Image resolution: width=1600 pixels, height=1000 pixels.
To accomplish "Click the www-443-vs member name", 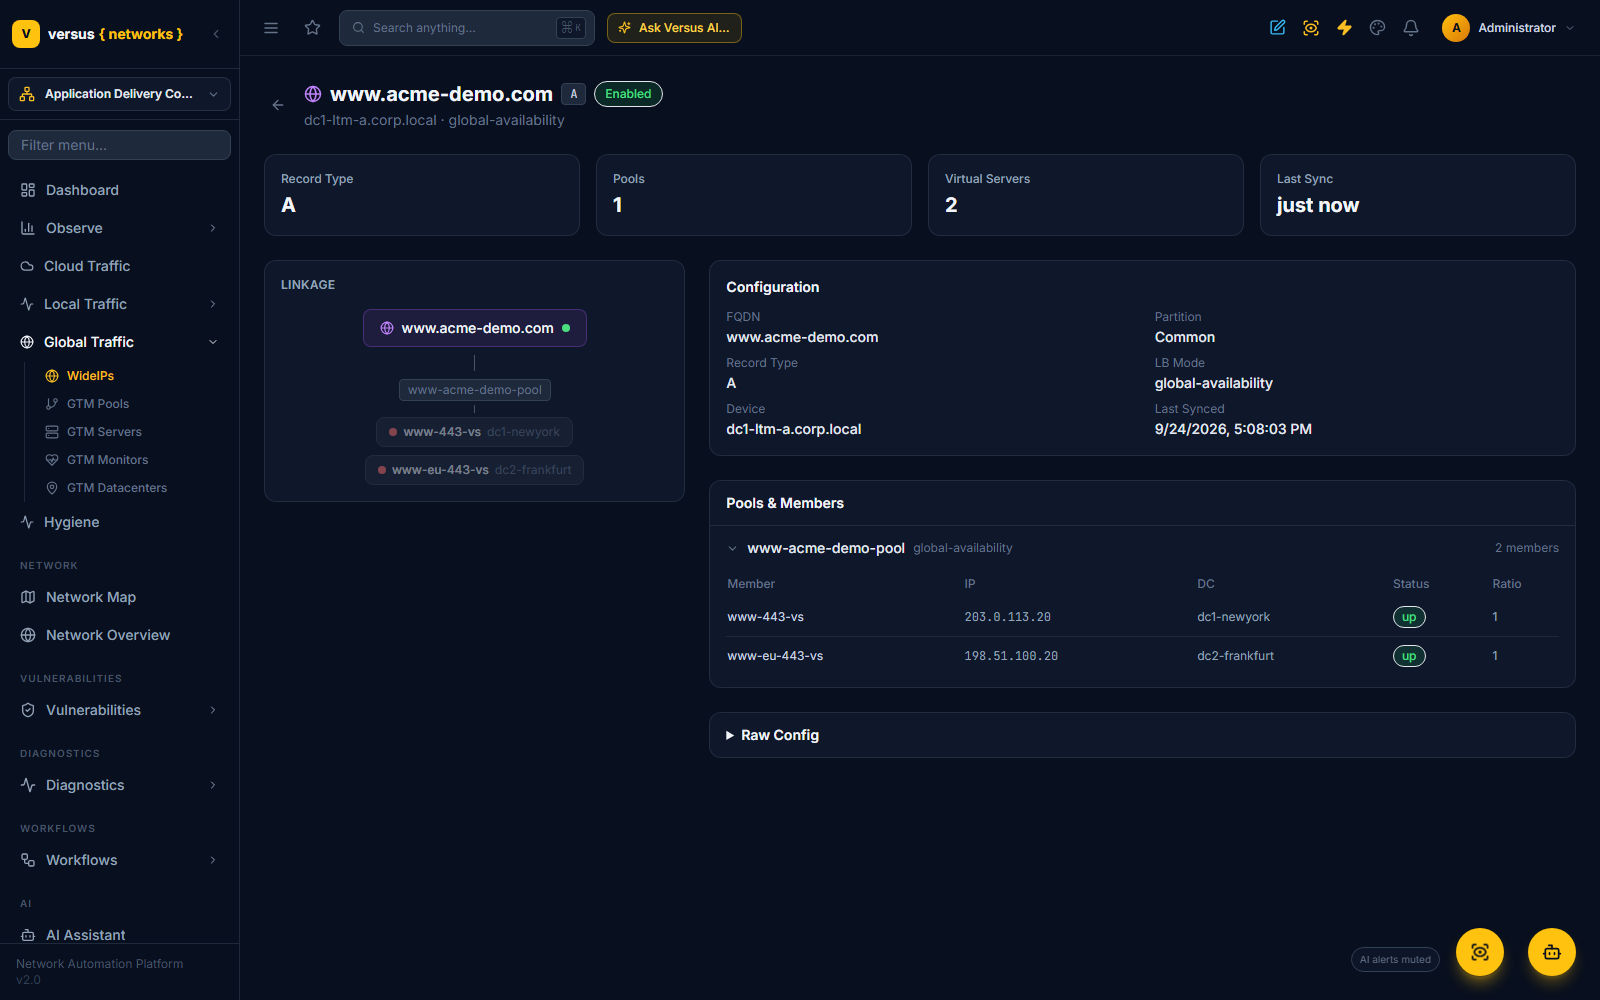I will pos(765,617).
